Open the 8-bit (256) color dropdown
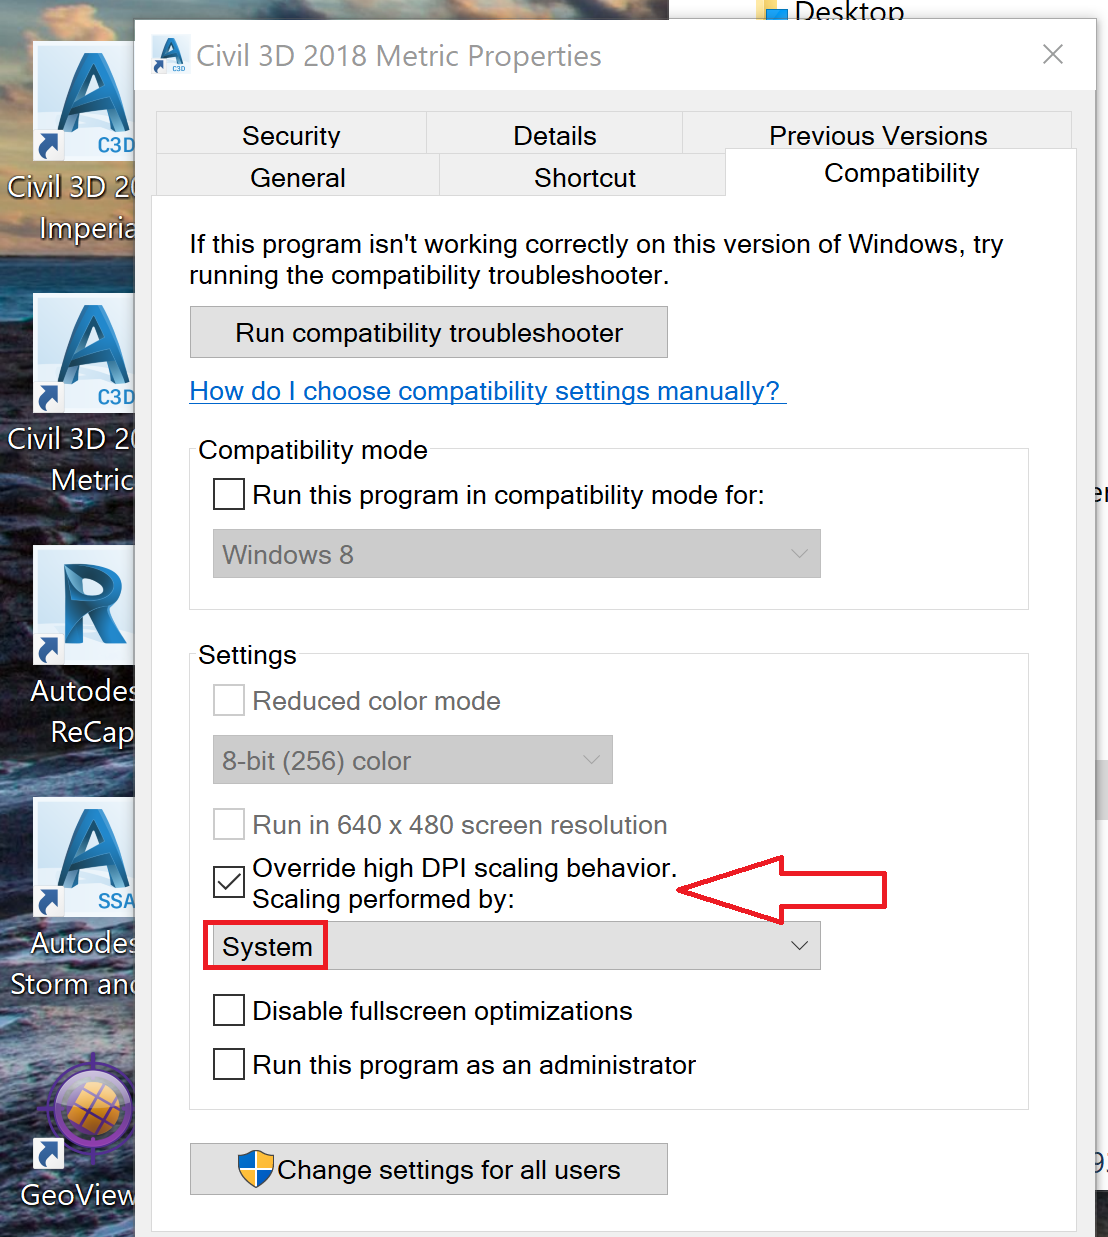This screenshot has width=1108, height=1237. 412,760
